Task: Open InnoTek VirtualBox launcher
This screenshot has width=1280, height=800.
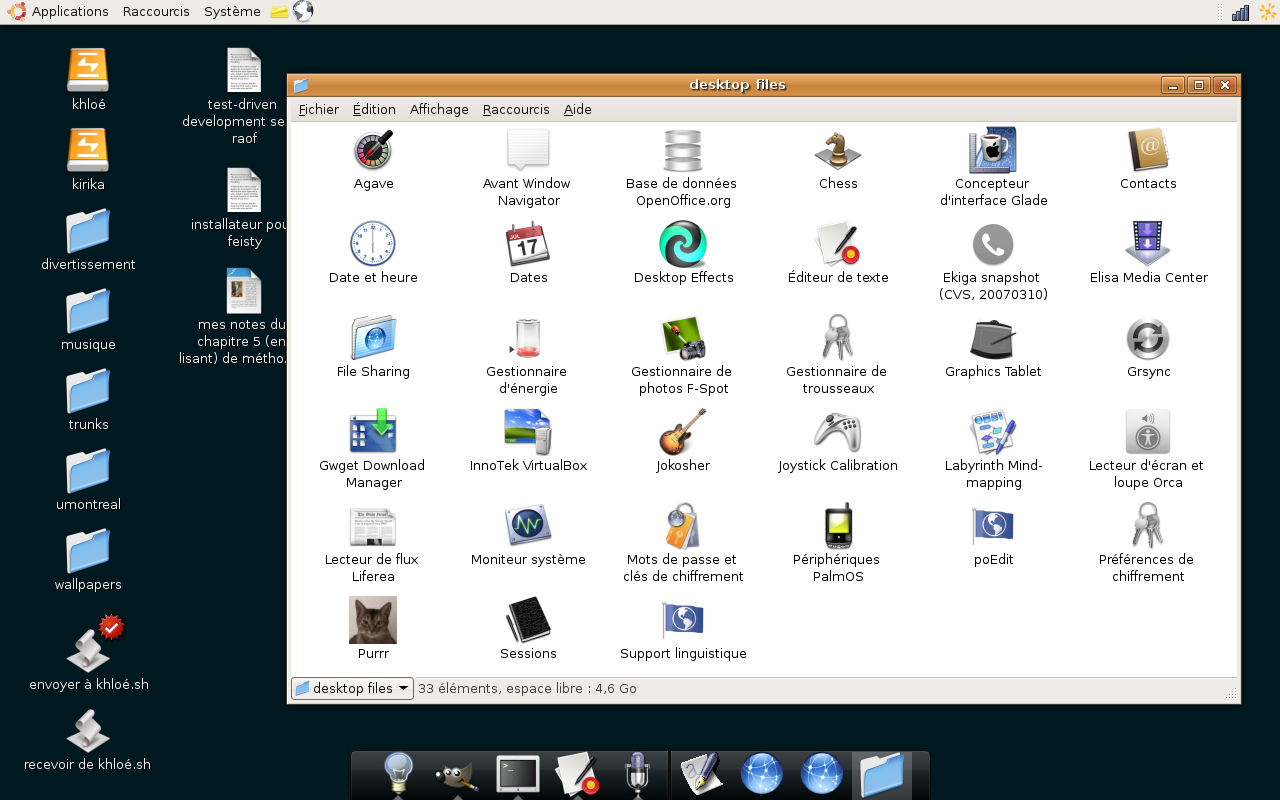Action: (x=528, y=432)
